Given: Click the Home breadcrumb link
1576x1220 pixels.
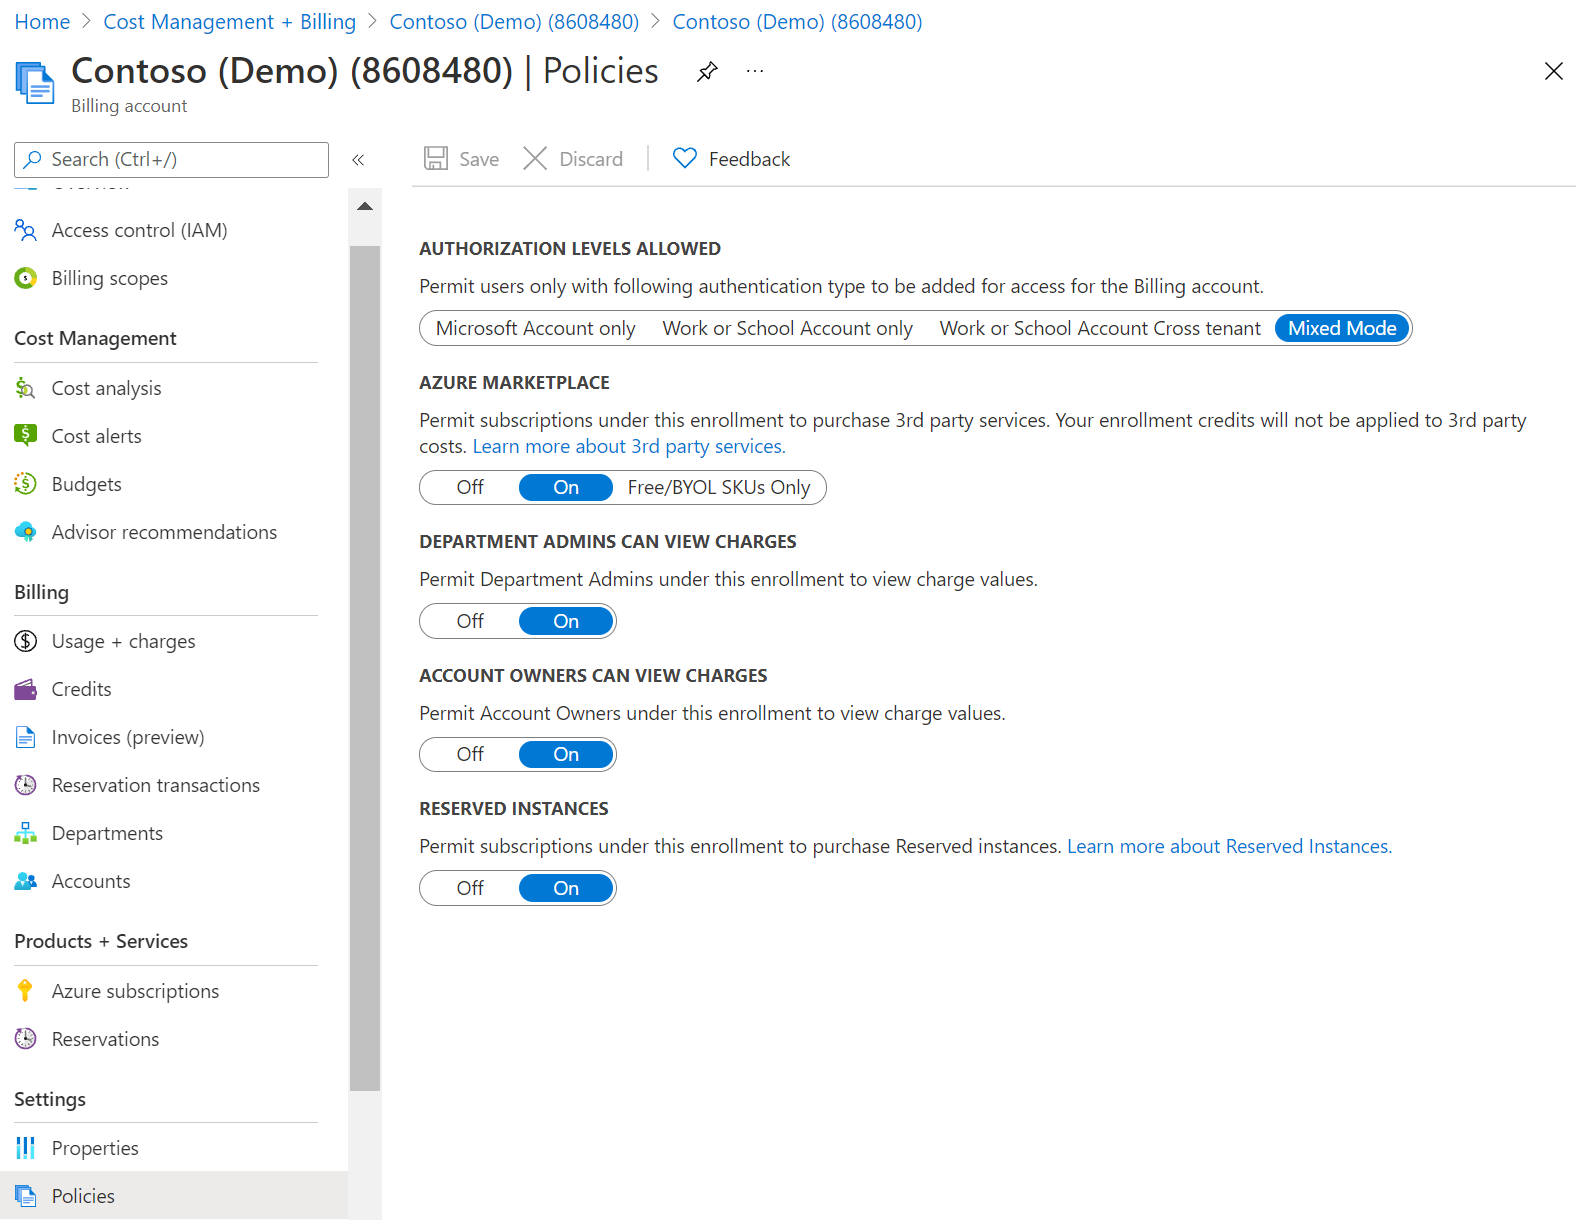Looking at the screenshot, I should 42,22.
